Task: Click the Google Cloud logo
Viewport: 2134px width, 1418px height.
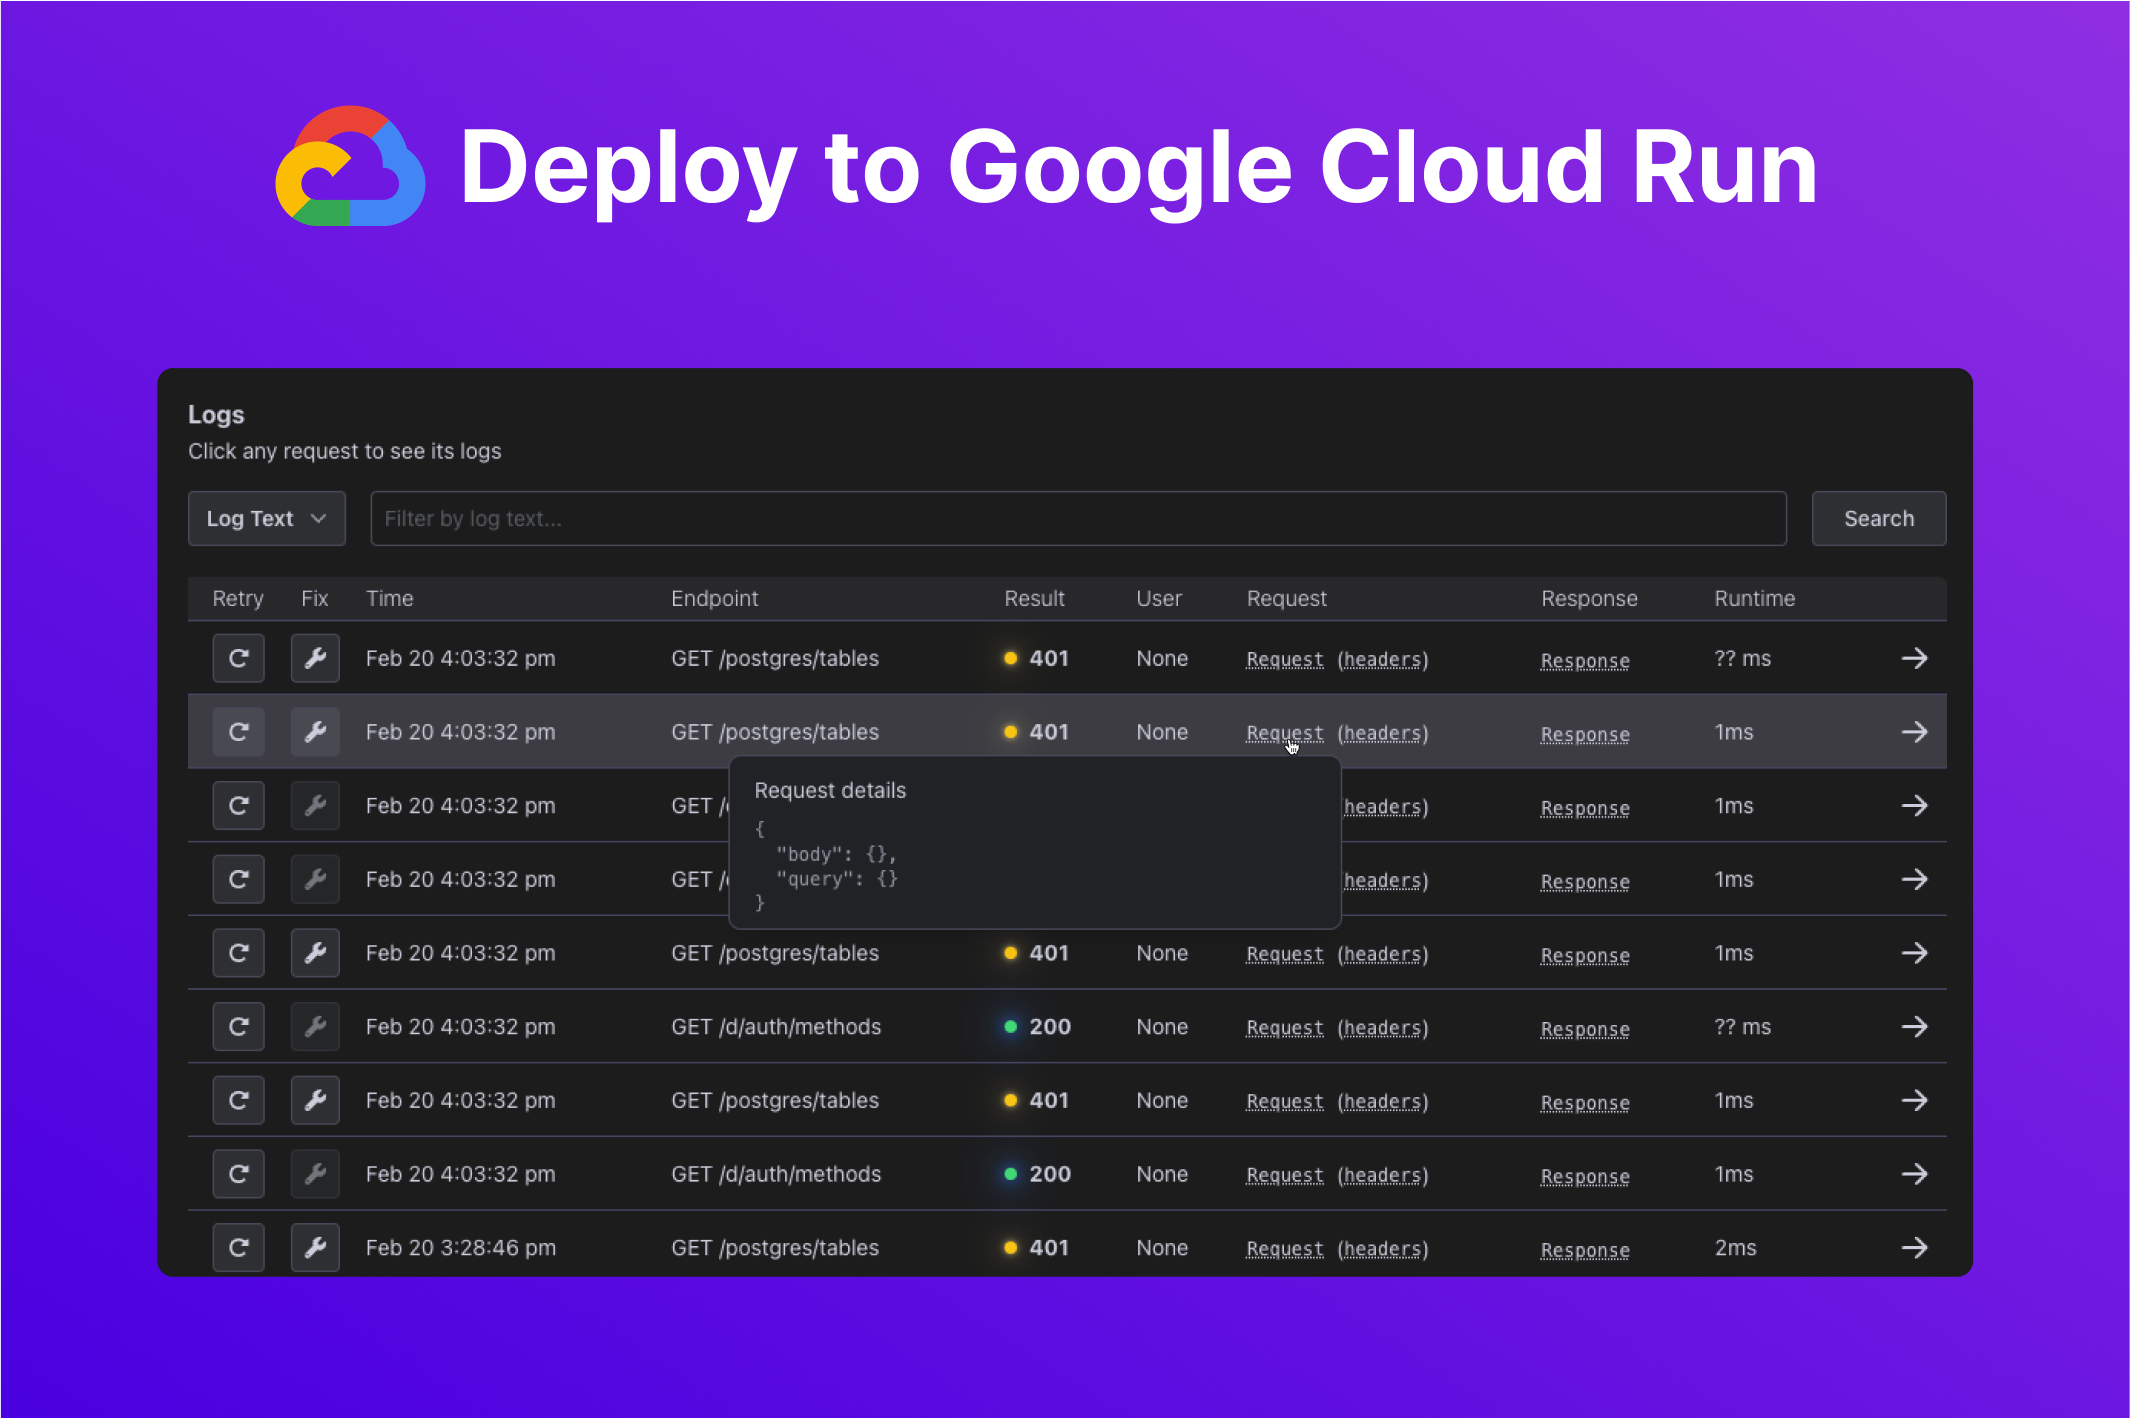Action: tap(350, 167)
